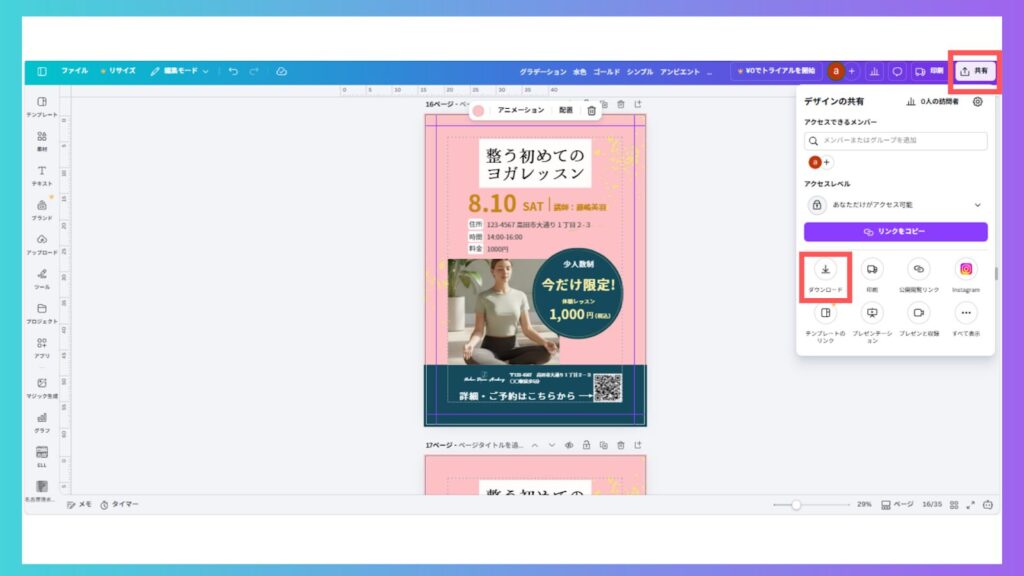Image resolution: width=1024 pixels, height=576 pixels.
Task: Open the Elements (素材) sidebar panel
Action: pyautogui.click(x=42, y=137)
